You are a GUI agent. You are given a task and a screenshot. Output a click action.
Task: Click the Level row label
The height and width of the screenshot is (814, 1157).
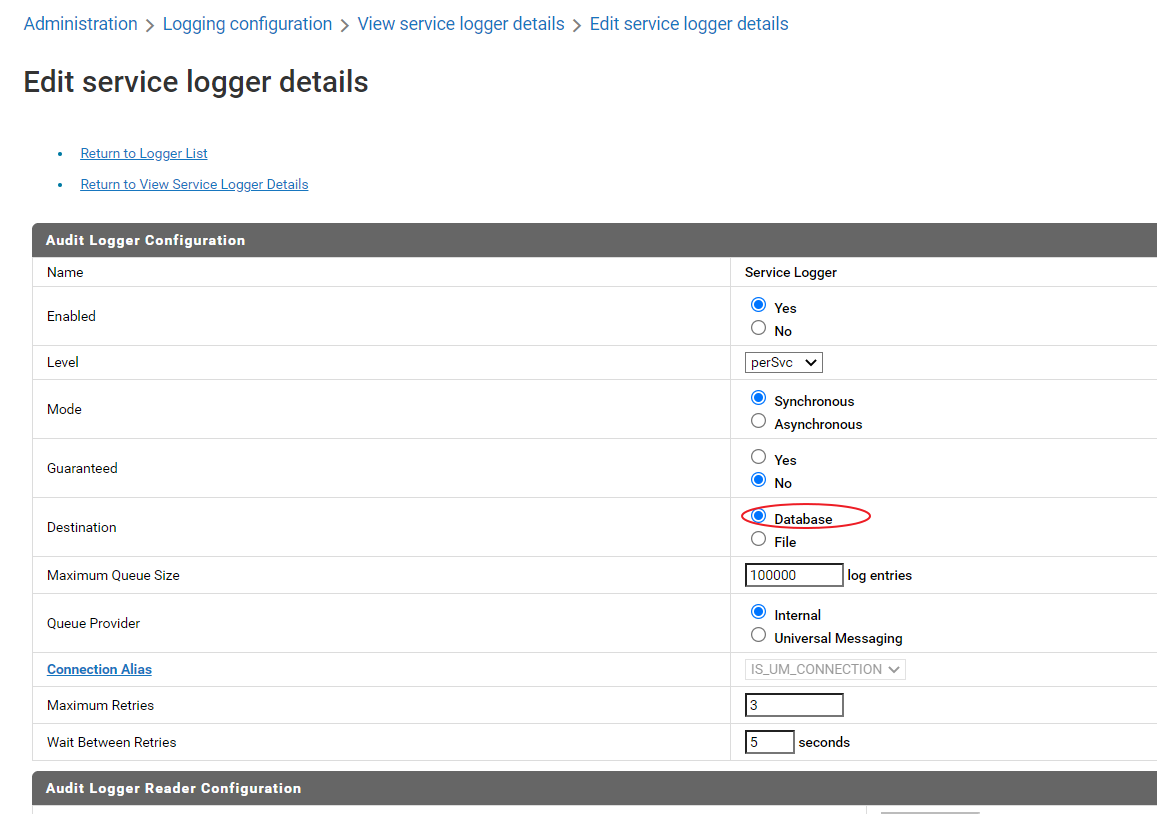pyautogui.click(x=63, y=362)
